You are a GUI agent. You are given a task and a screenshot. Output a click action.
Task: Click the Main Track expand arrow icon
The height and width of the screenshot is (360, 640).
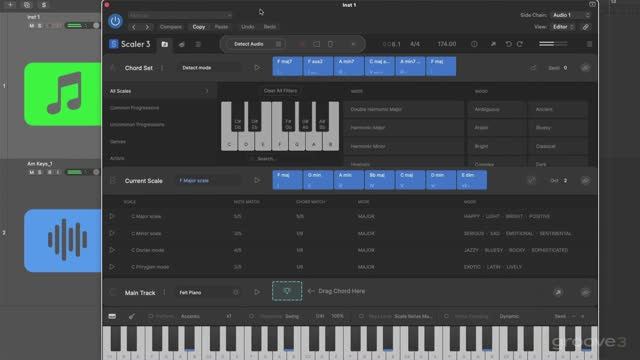(558, 293)
